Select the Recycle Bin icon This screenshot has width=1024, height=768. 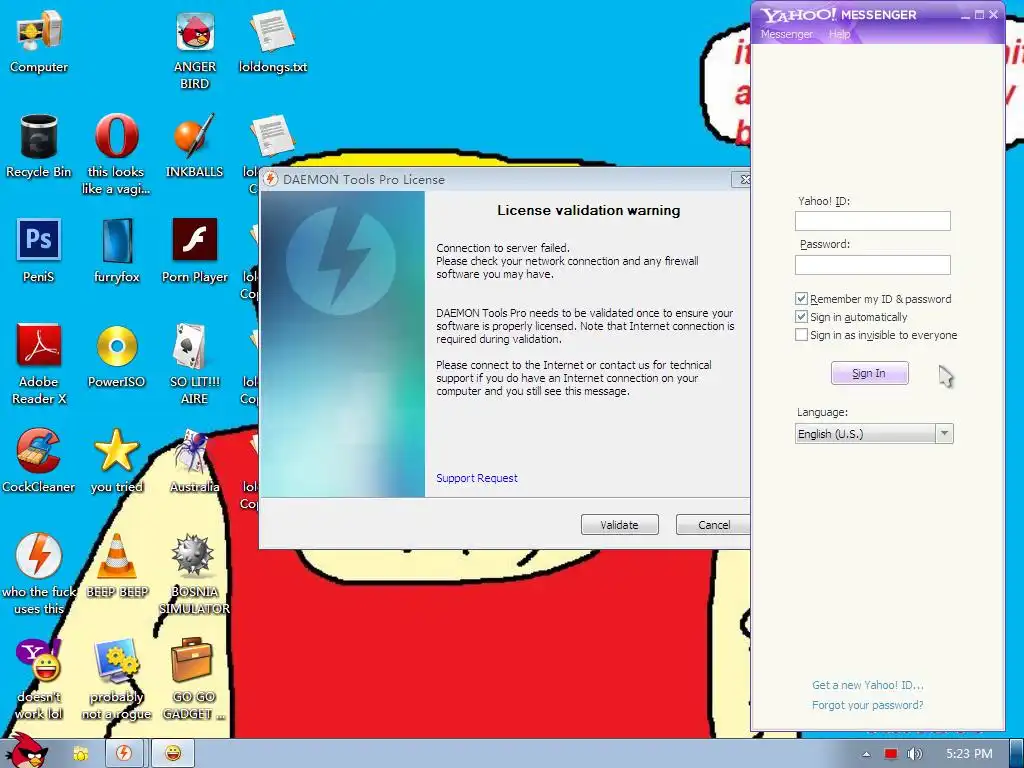(39, 147)
